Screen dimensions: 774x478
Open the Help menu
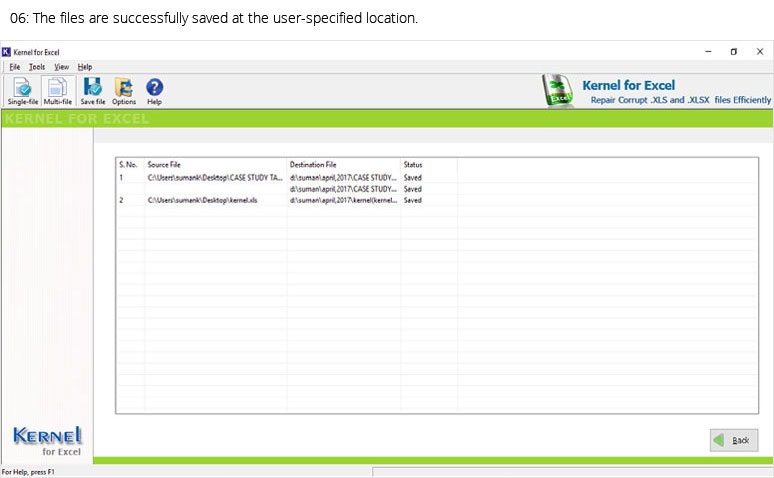pos(85,67)
